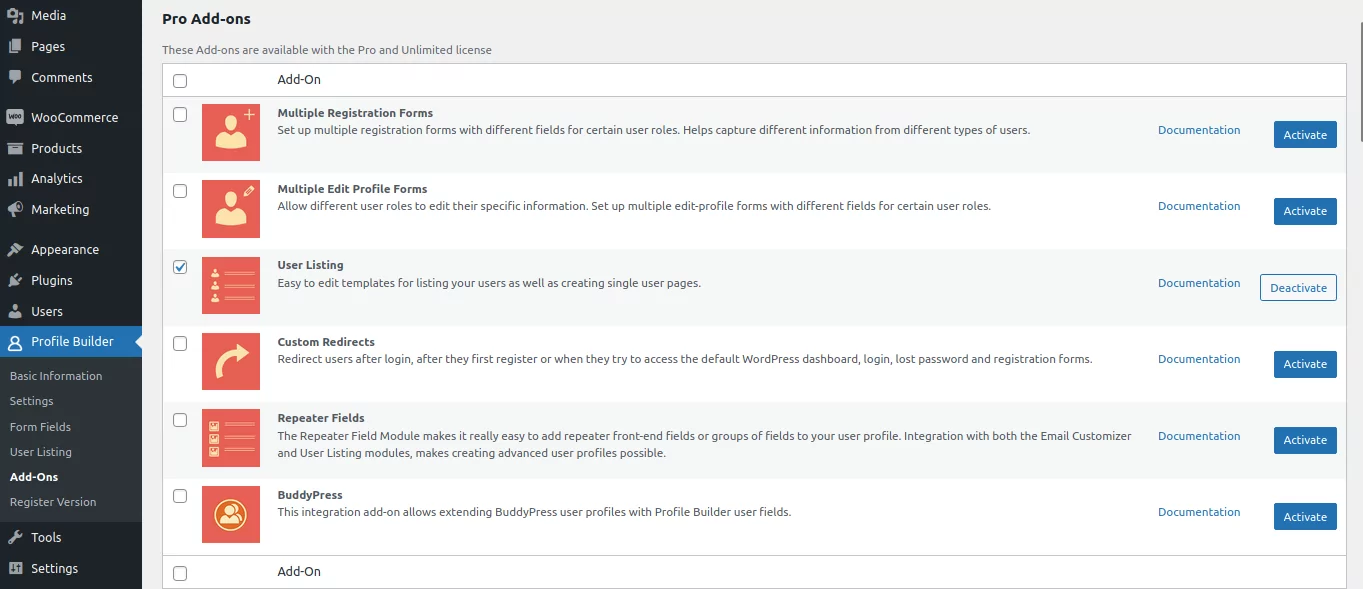Open Documentation link for Custom Redirects
1363x589 pixels.
pos(1198,359)
